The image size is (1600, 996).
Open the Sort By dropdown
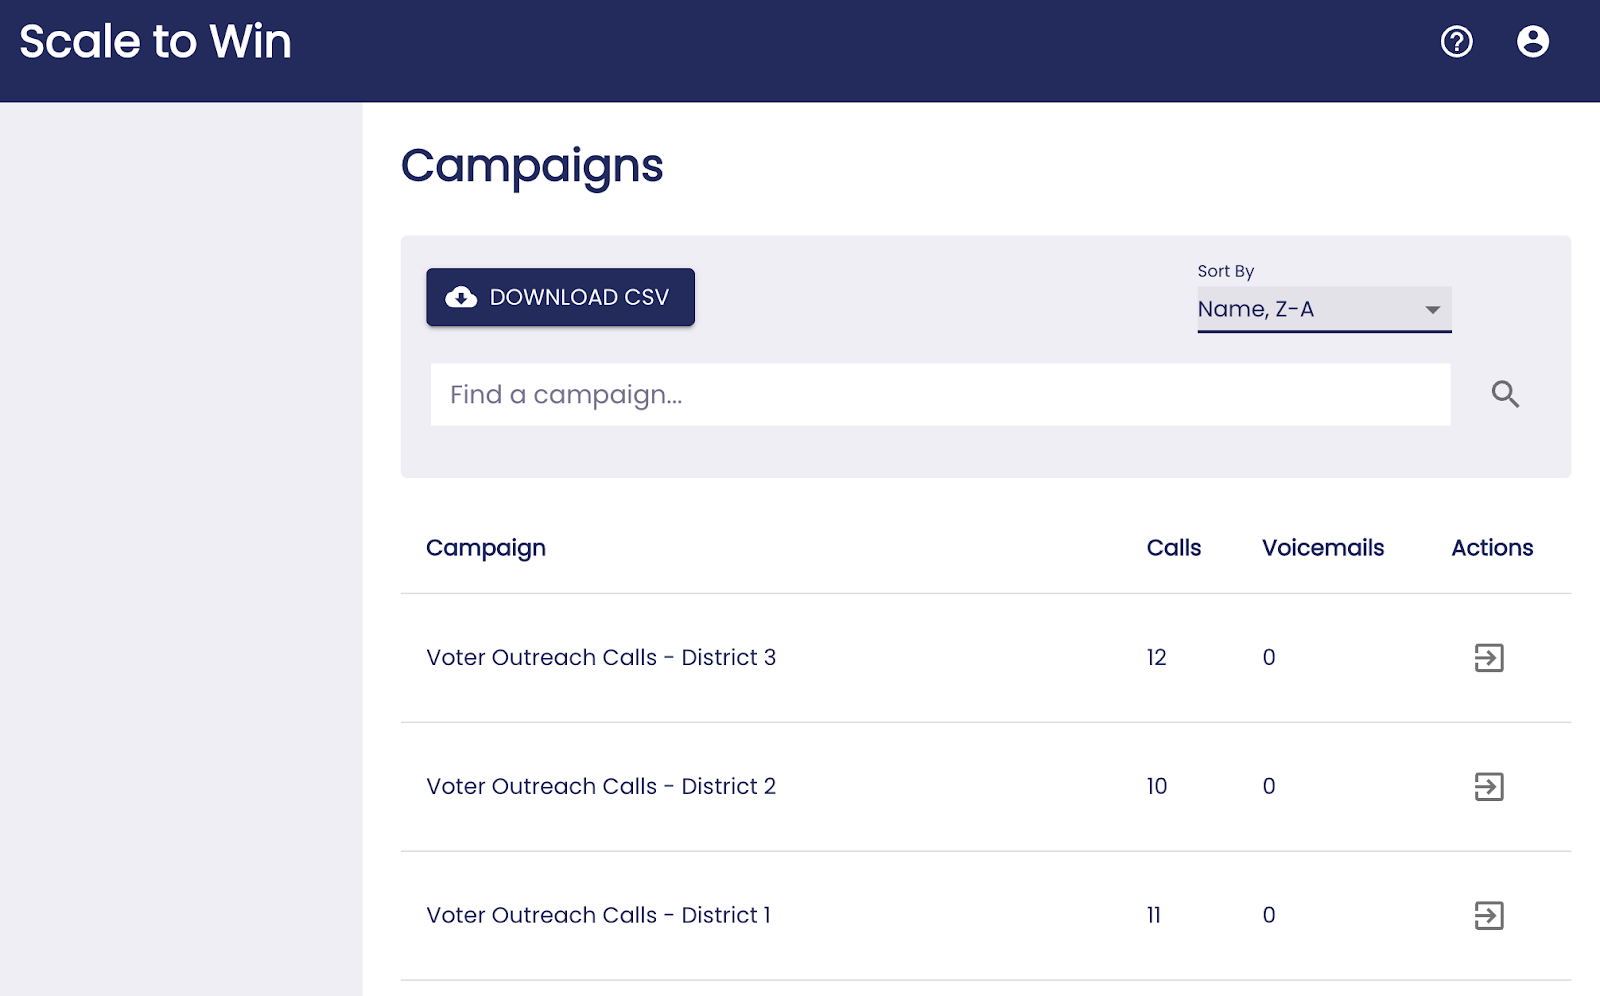pyautogui.click(x=1324, y=309)
